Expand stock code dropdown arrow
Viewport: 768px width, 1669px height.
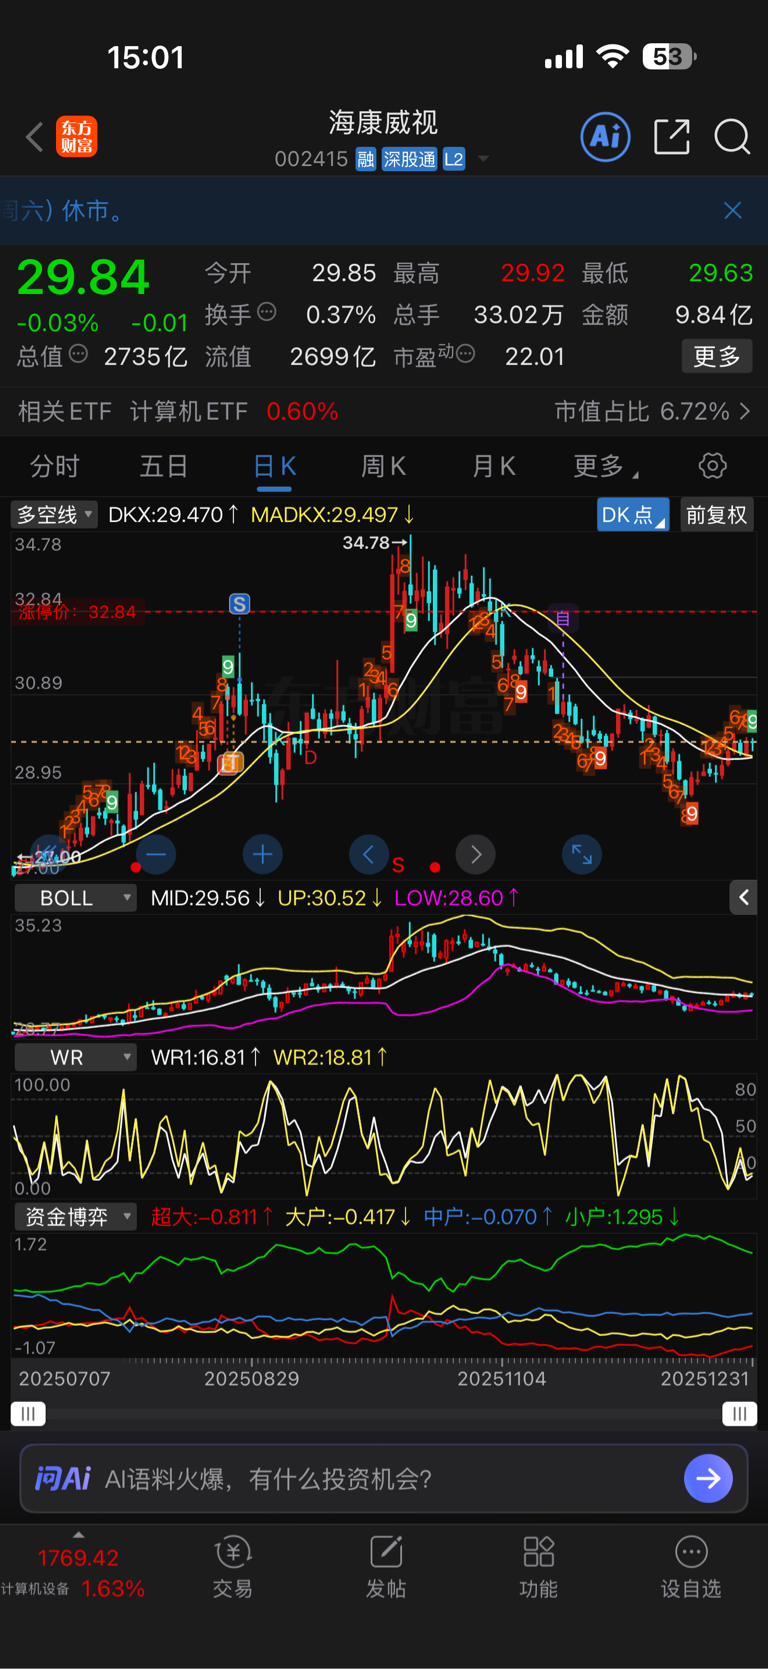click(484, 160)
